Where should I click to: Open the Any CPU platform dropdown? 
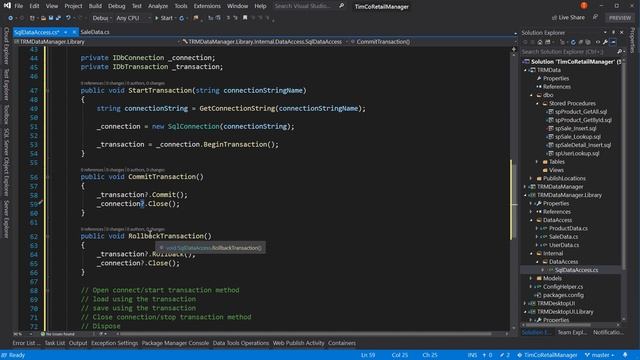pos(133,18)
